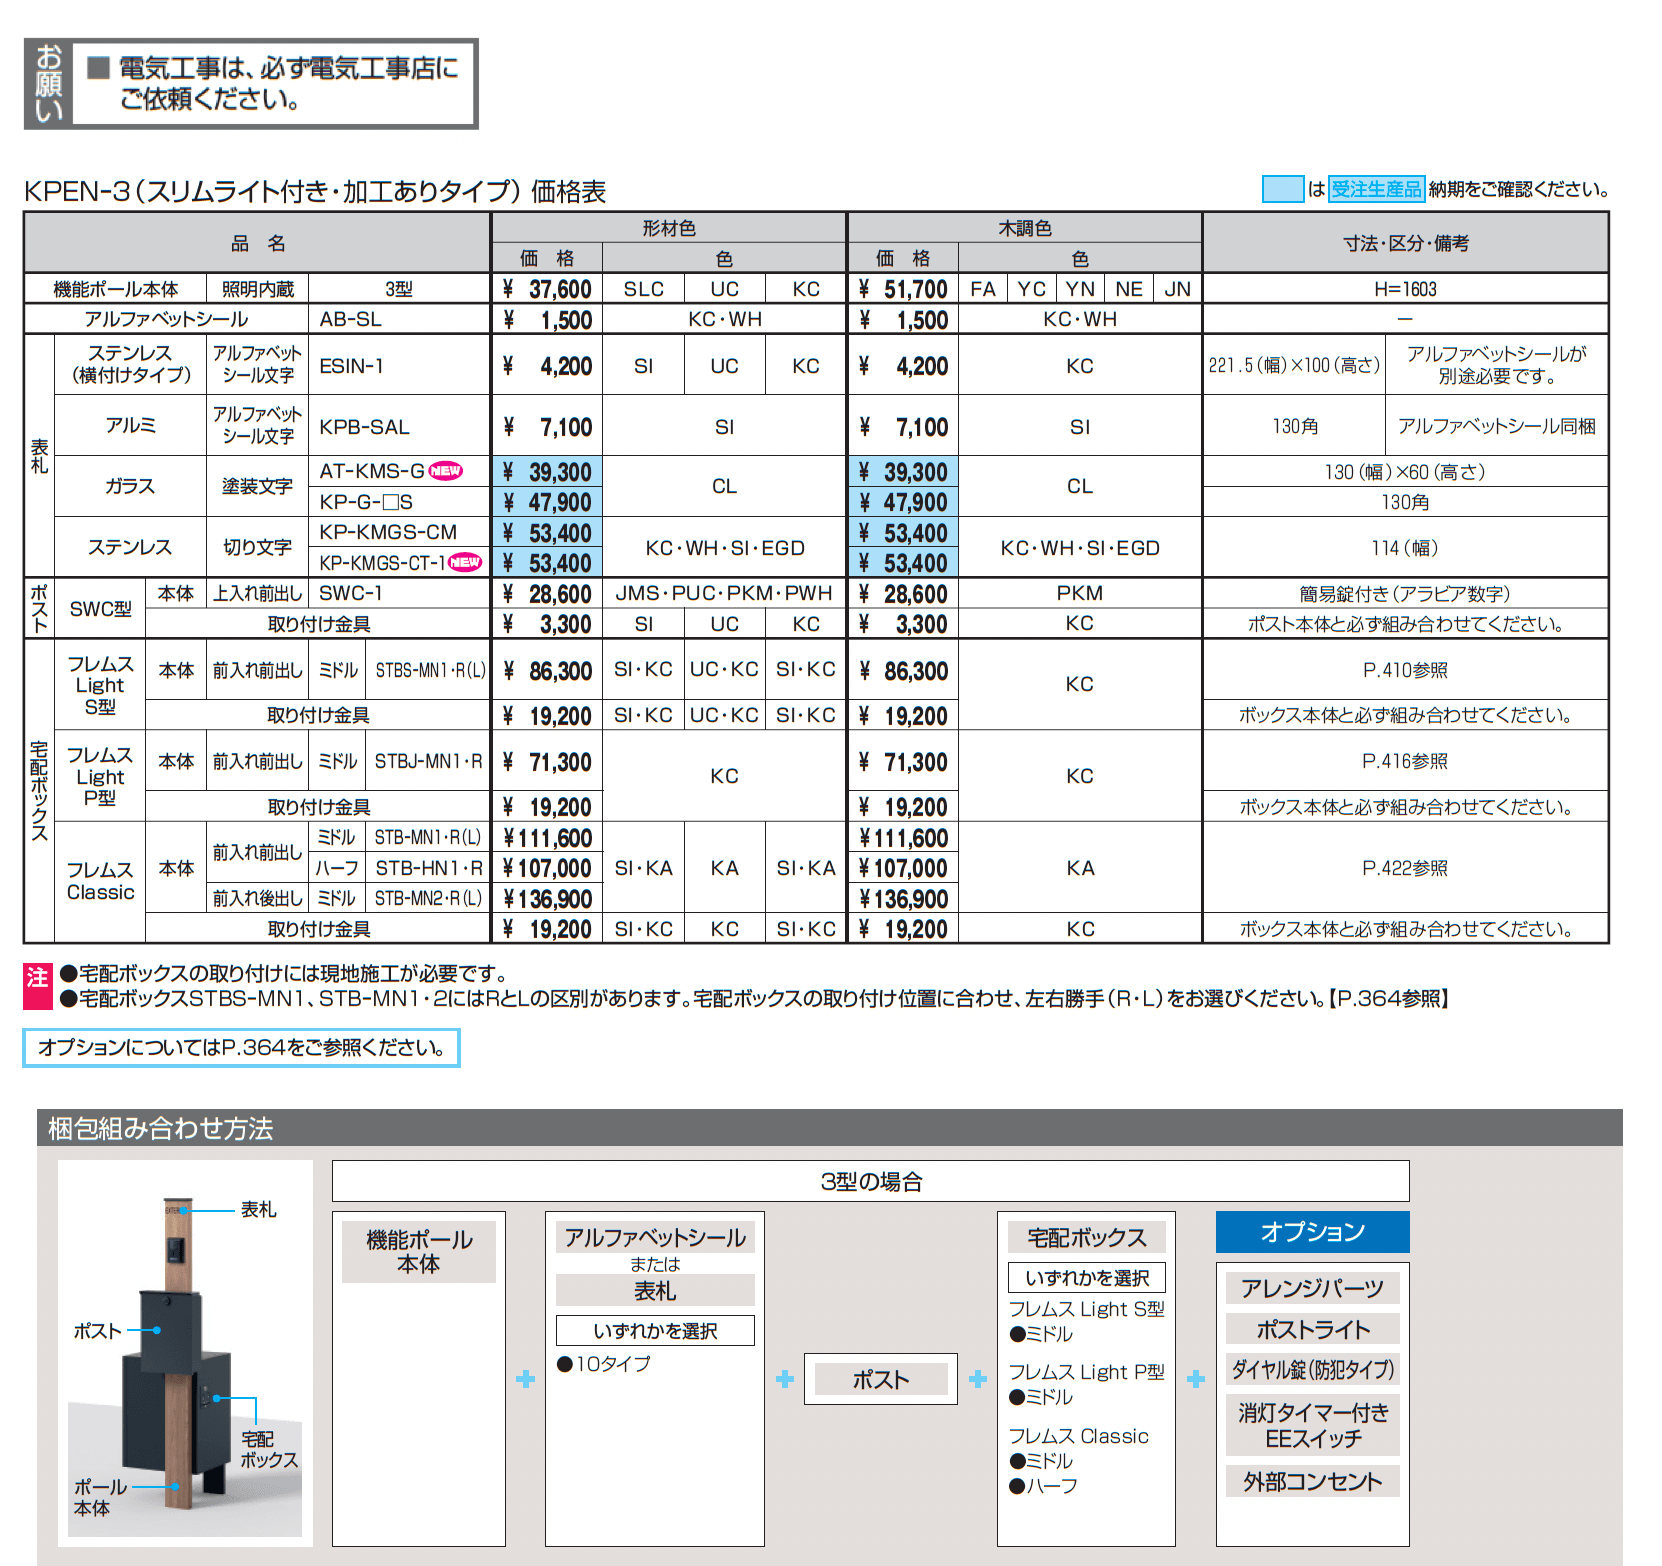This screenshot has width=1662, height=1566.
Task: Click the ¥51,700 price cell
Action: (x=904, y=289)
